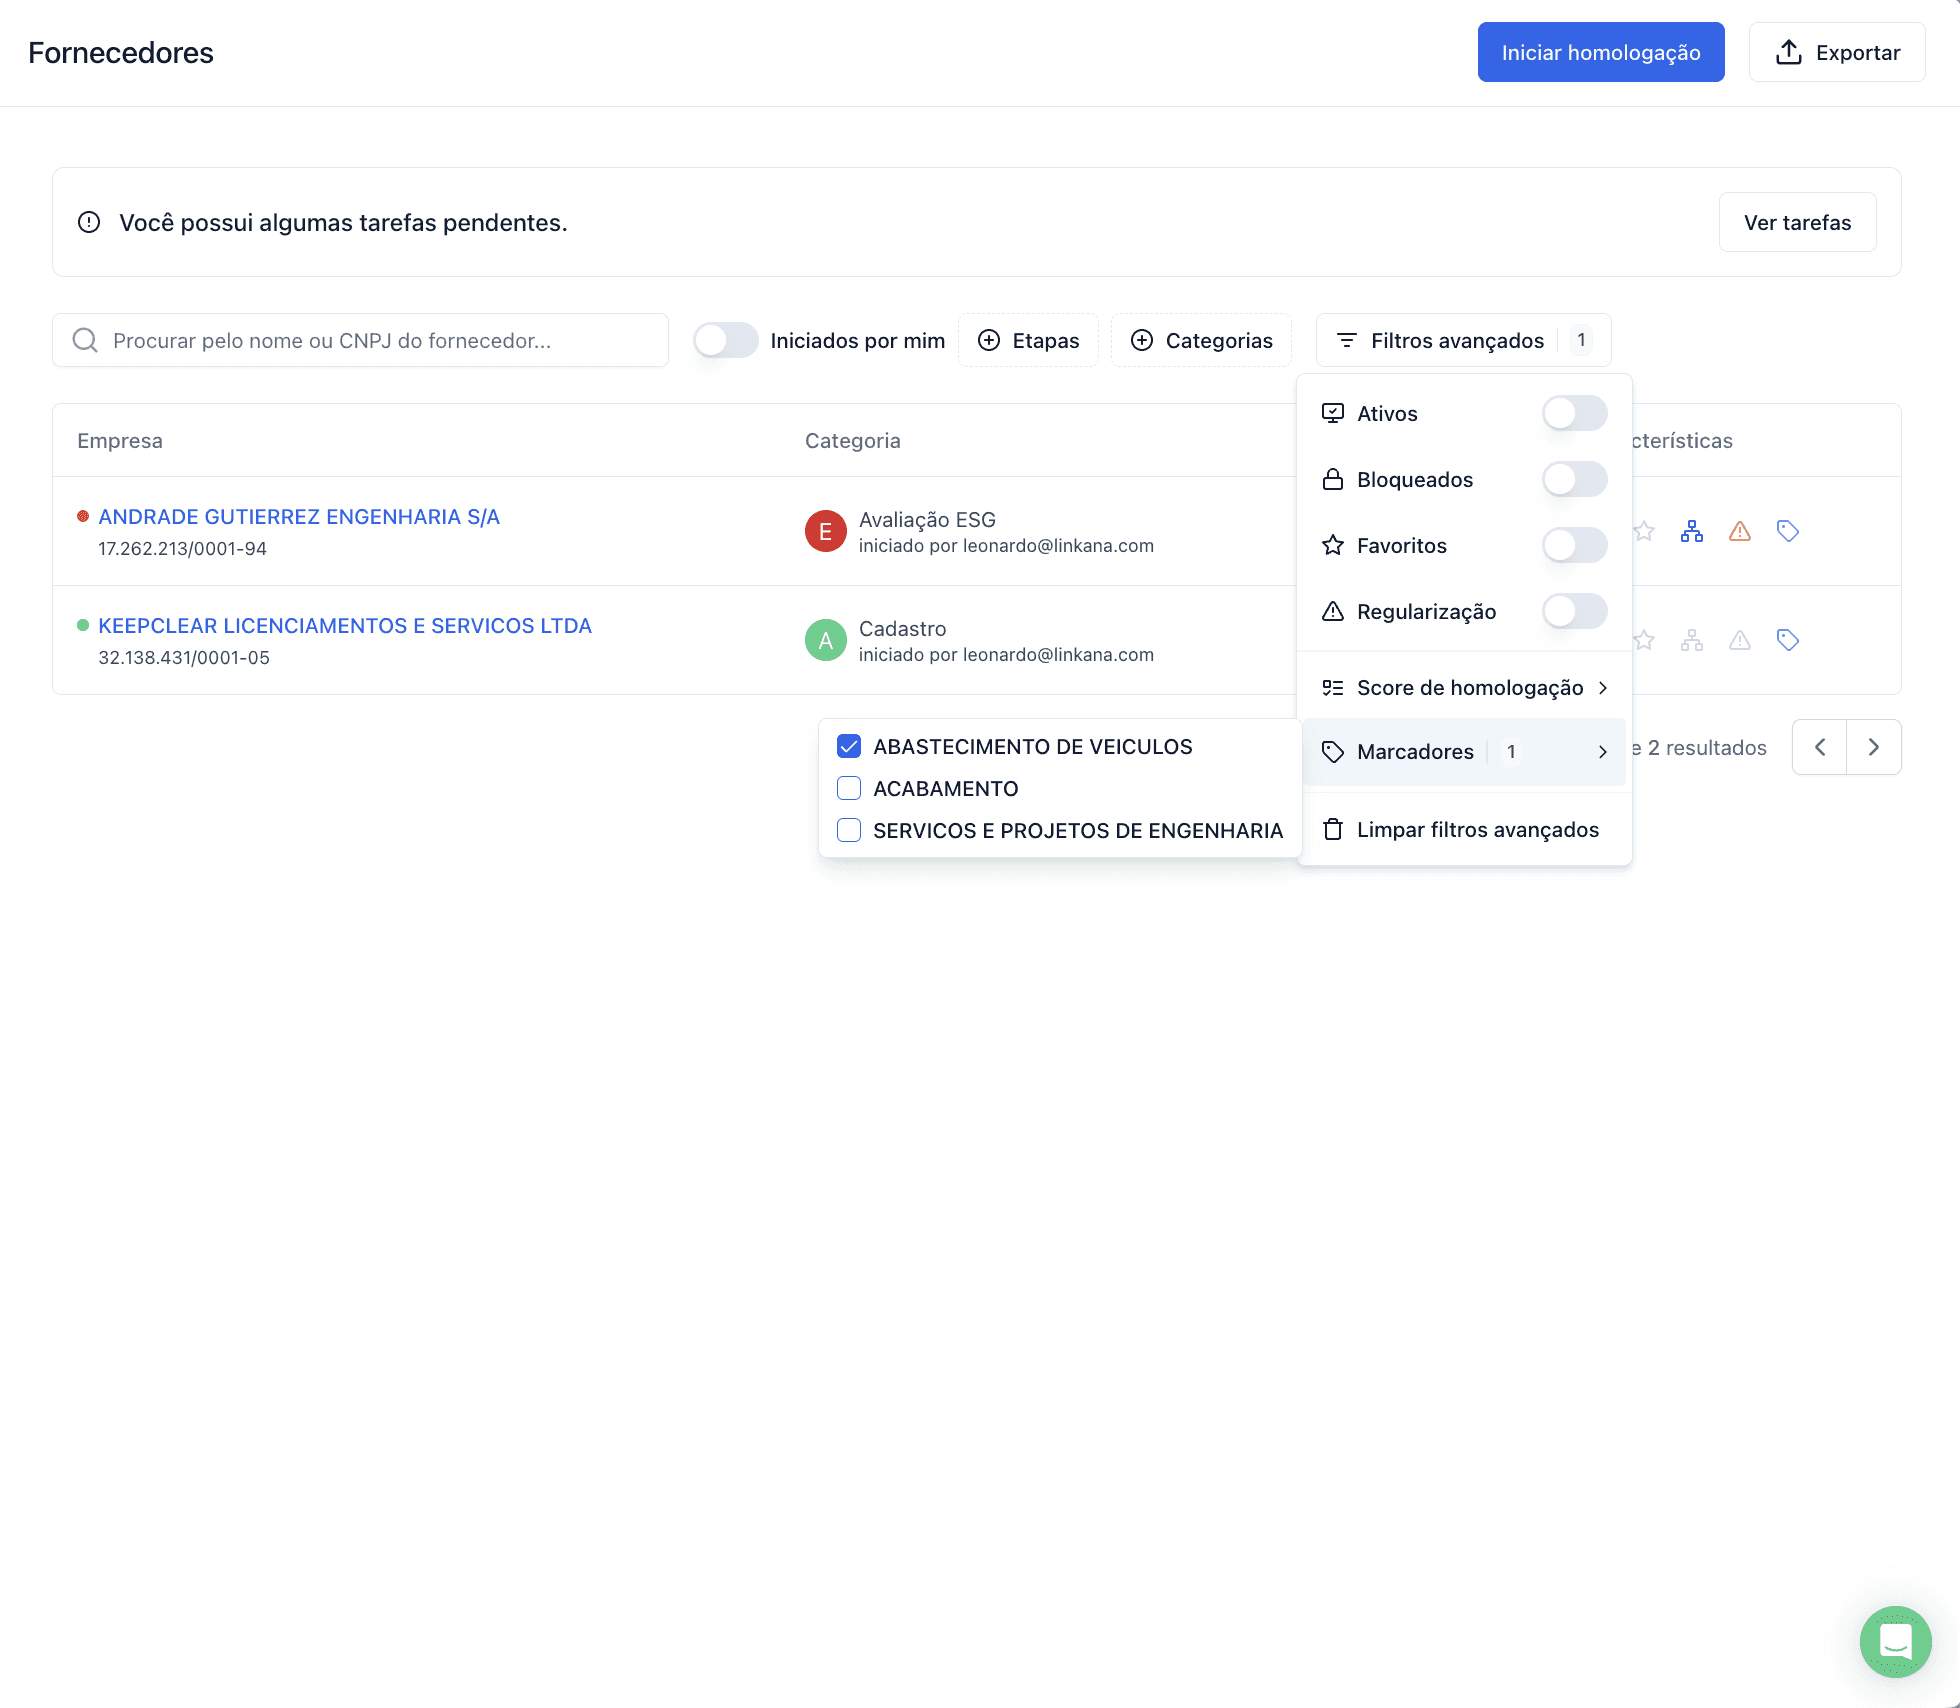Expand Score de homologação submenu

click(x=1465, y=688)
